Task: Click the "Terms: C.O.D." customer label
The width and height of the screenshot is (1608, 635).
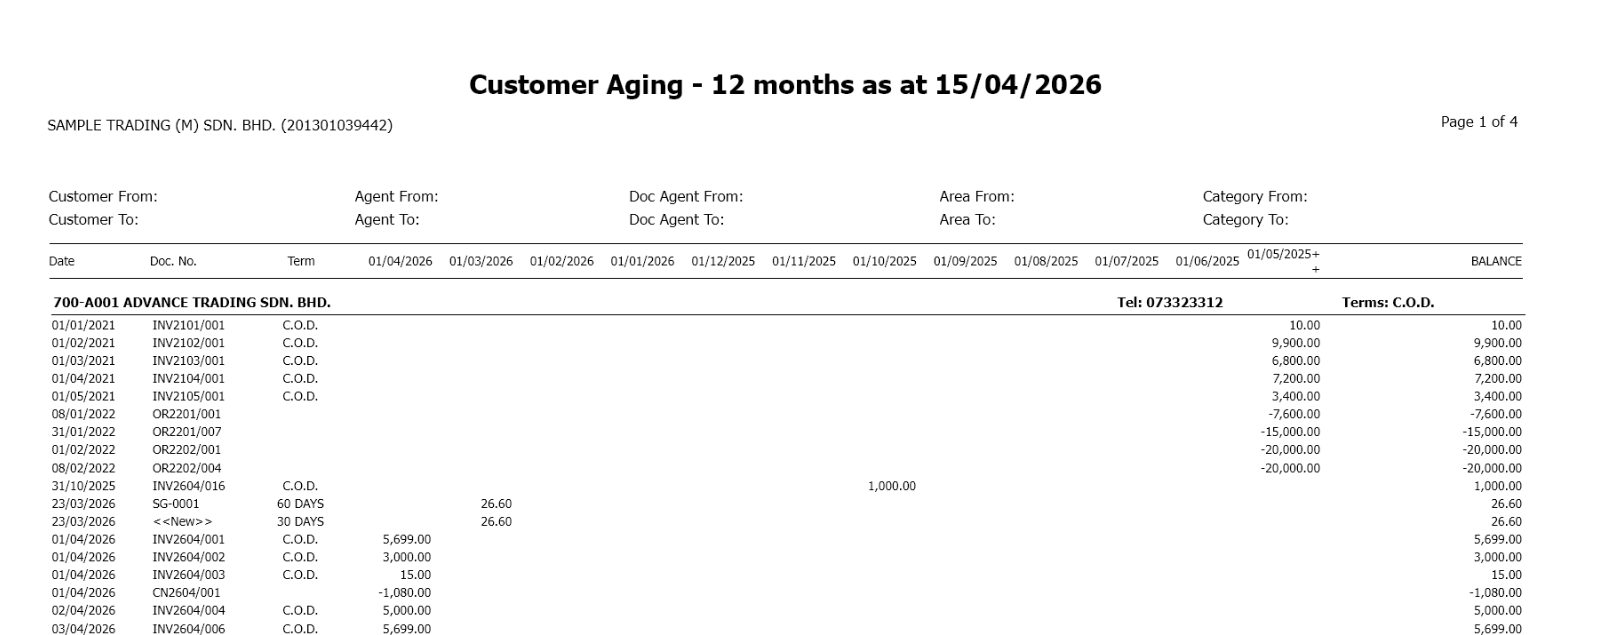Action: pyautogui.click(x=1387, y=303)
